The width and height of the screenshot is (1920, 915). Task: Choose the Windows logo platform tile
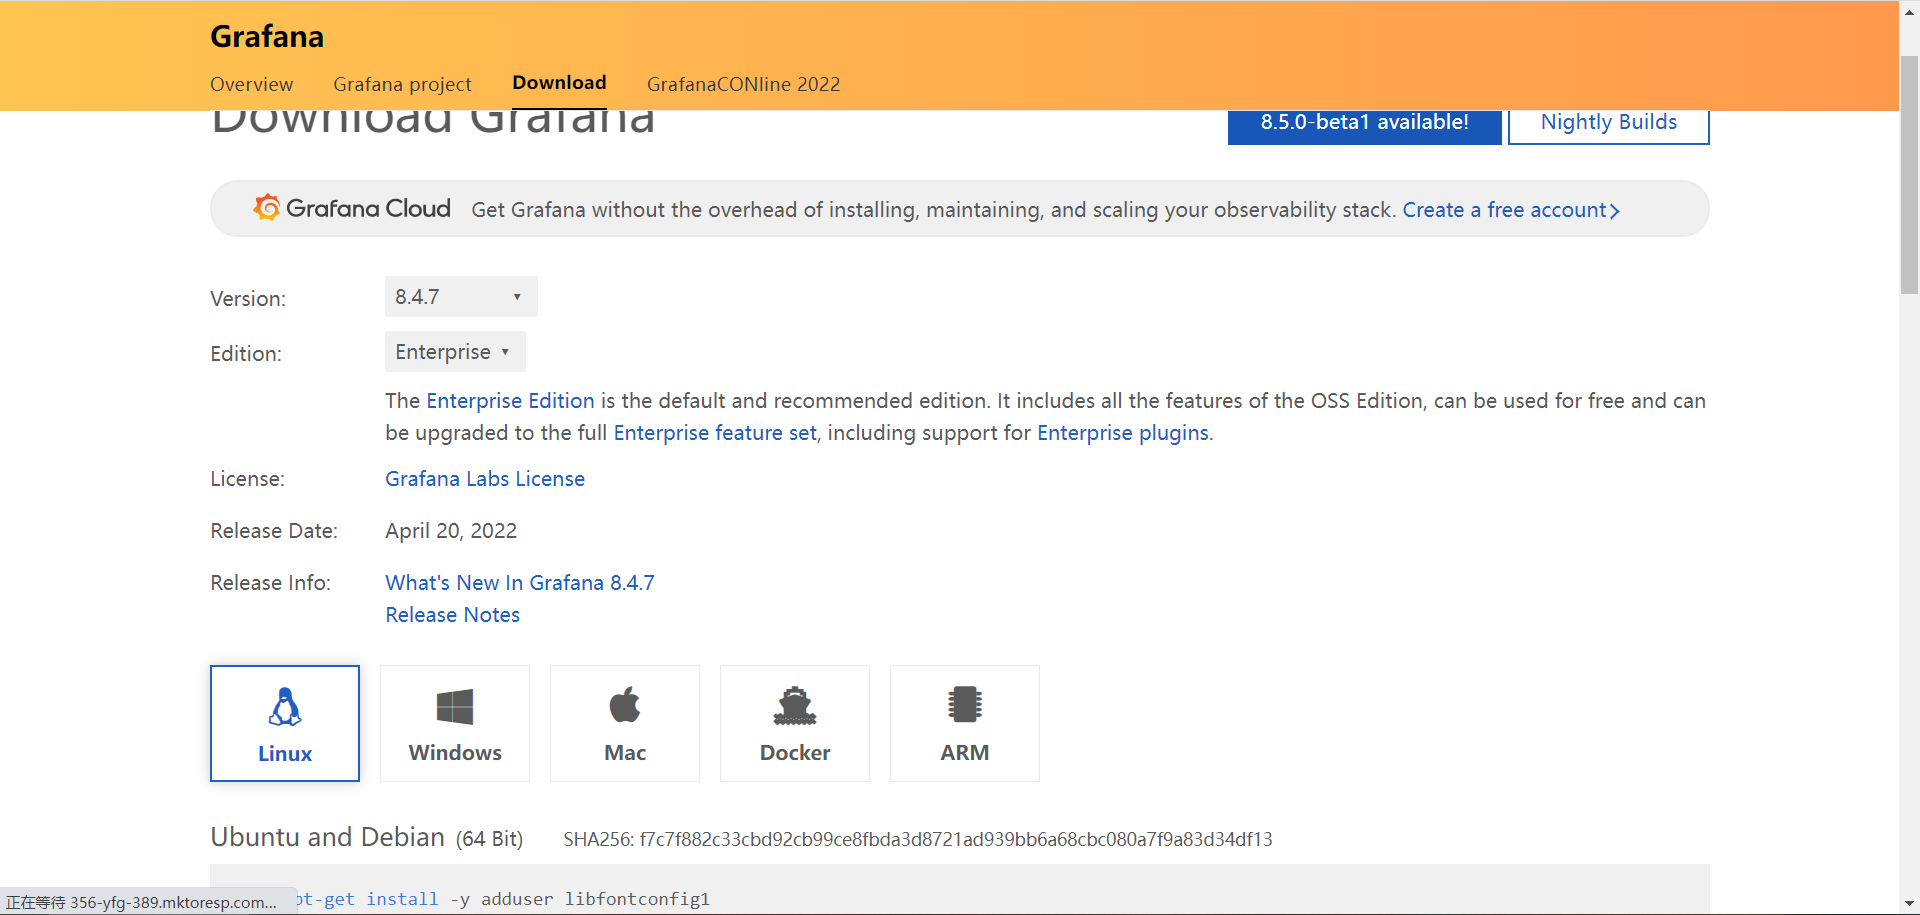[x=455, y=723]
